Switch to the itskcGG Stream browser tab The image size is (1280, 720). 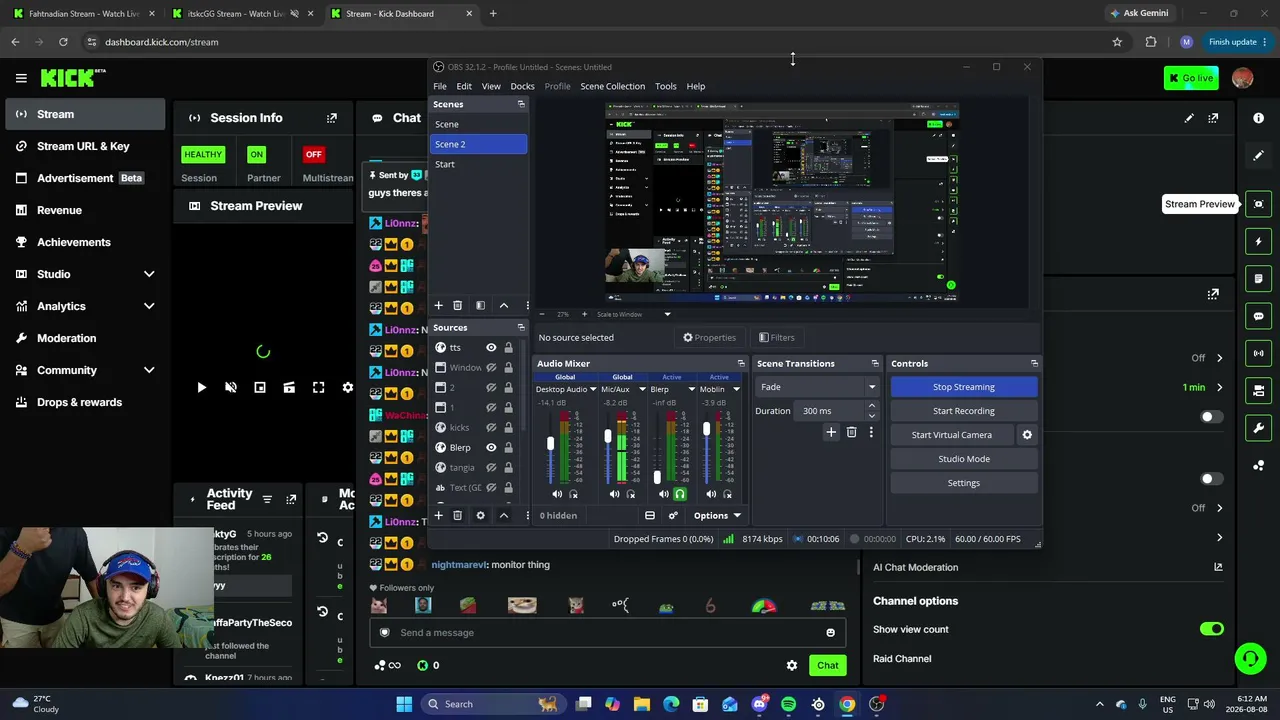pos(236,14)
